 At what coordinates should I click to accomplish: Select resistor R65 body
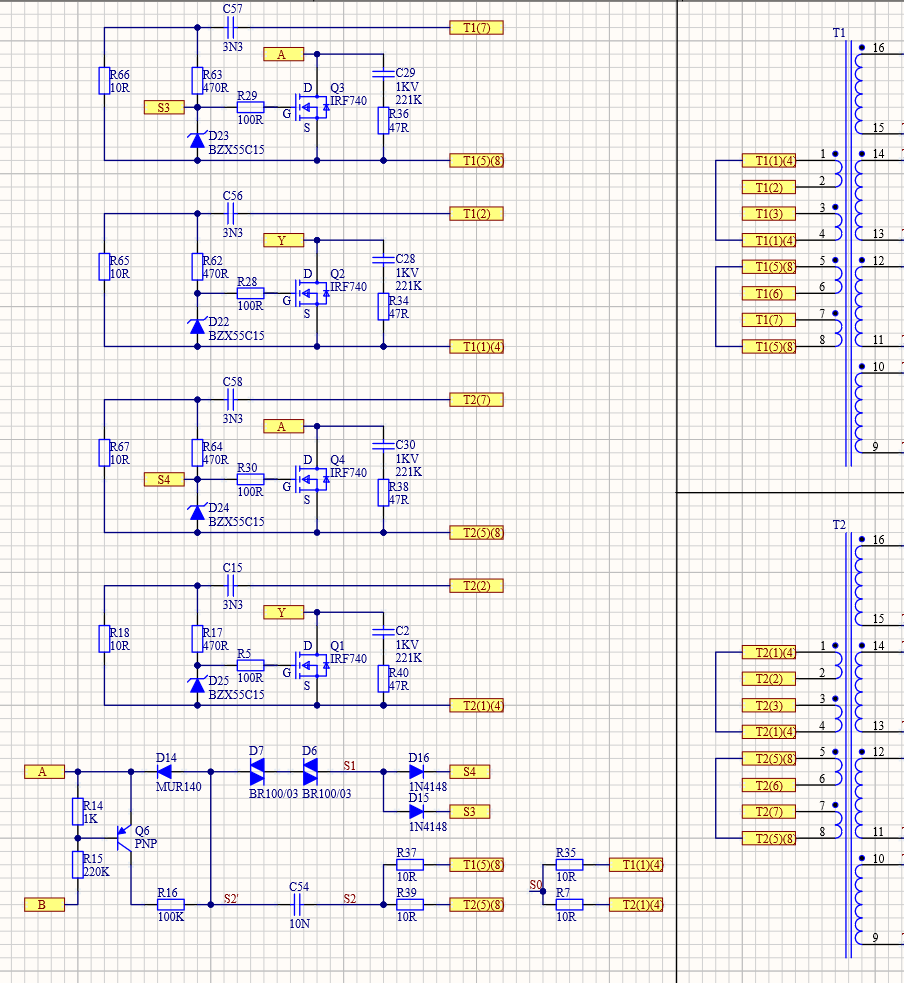click(104, 267)
